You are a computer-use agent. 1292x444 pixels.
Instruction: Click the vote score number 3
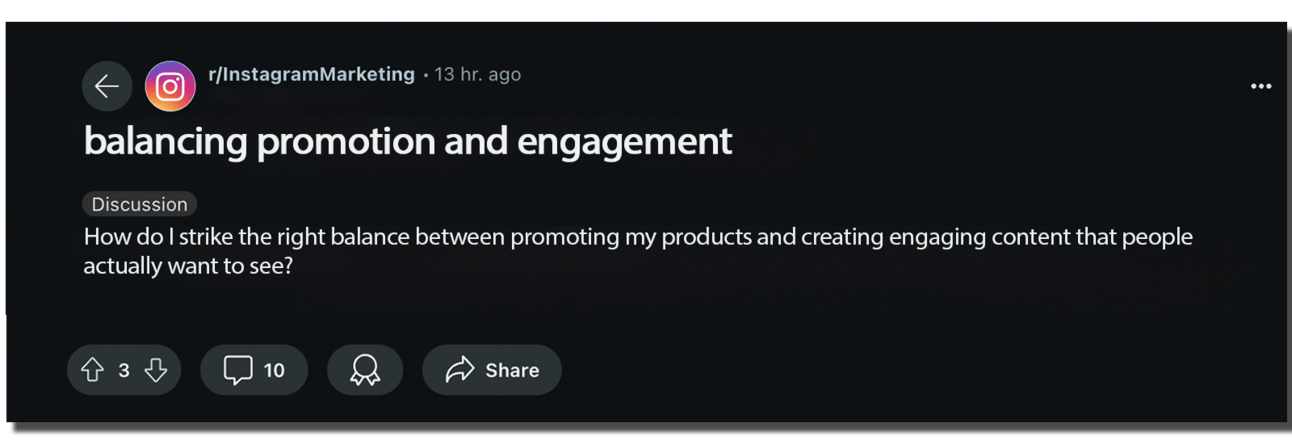point(124,371)
